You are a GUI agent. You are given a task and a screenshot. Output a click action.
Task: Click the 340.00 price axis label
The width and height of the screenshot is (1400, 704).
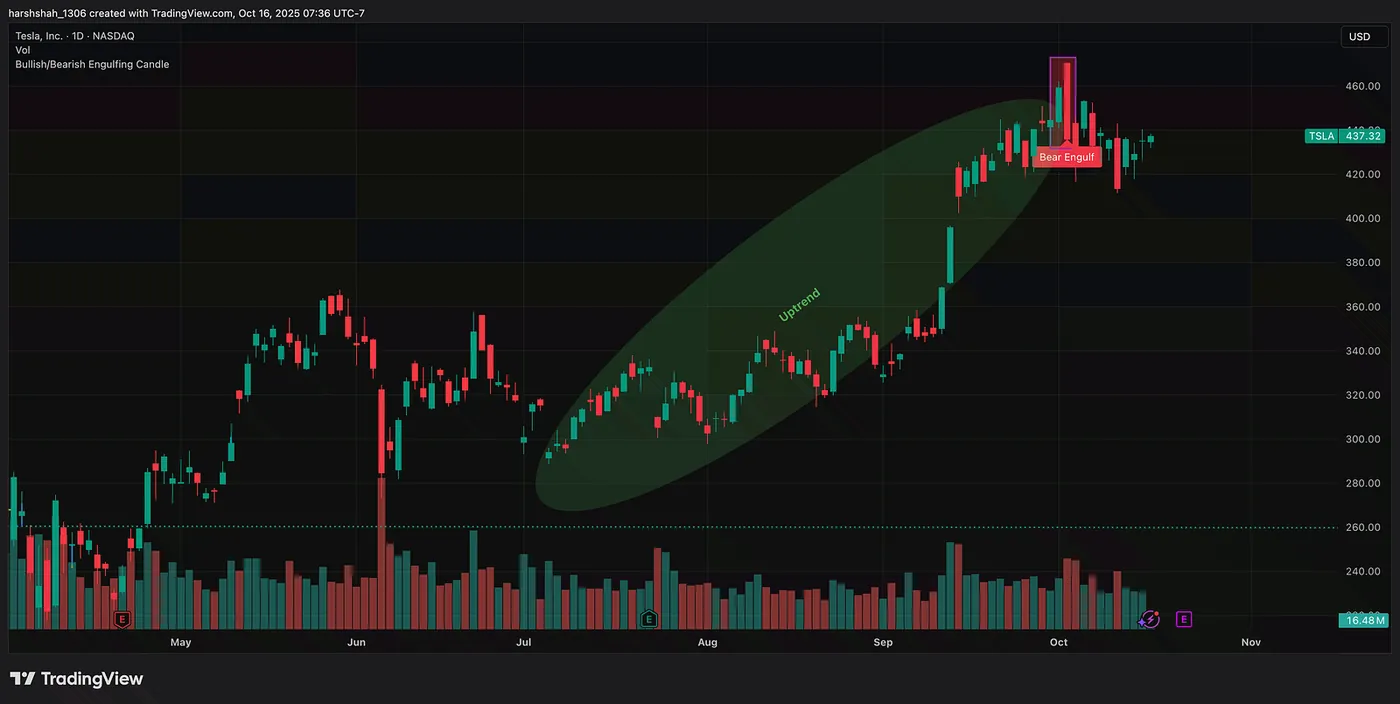(1362, 351)
